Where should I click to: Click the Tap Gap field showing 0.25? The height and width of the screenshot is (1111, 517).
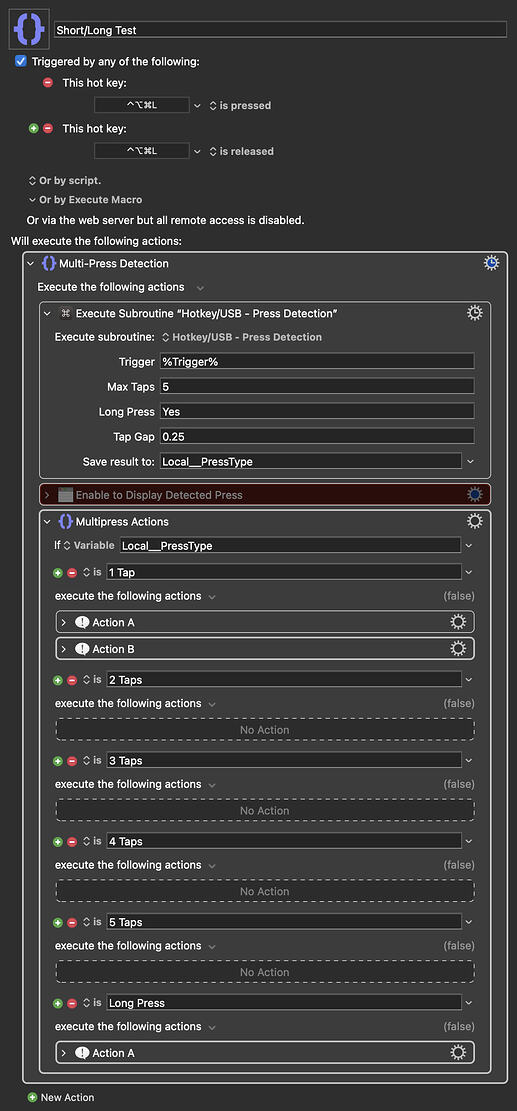click(317, 436)
